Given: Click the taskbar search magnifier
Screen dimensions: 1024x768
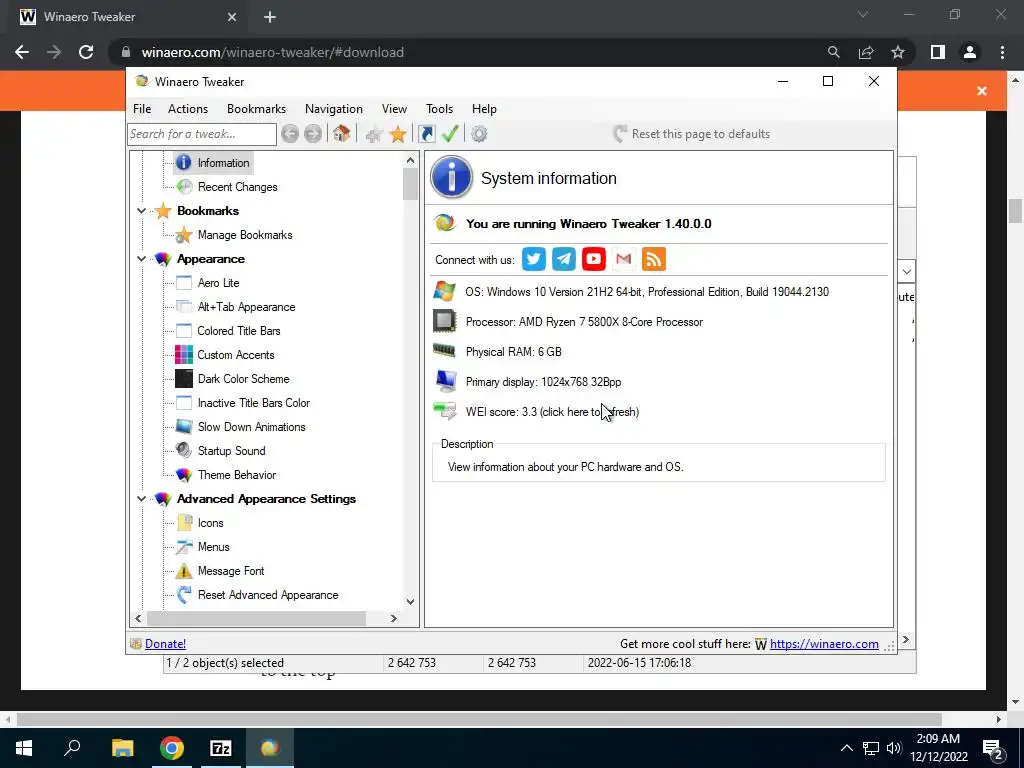Looking at the screenshot, I should 72,747.
